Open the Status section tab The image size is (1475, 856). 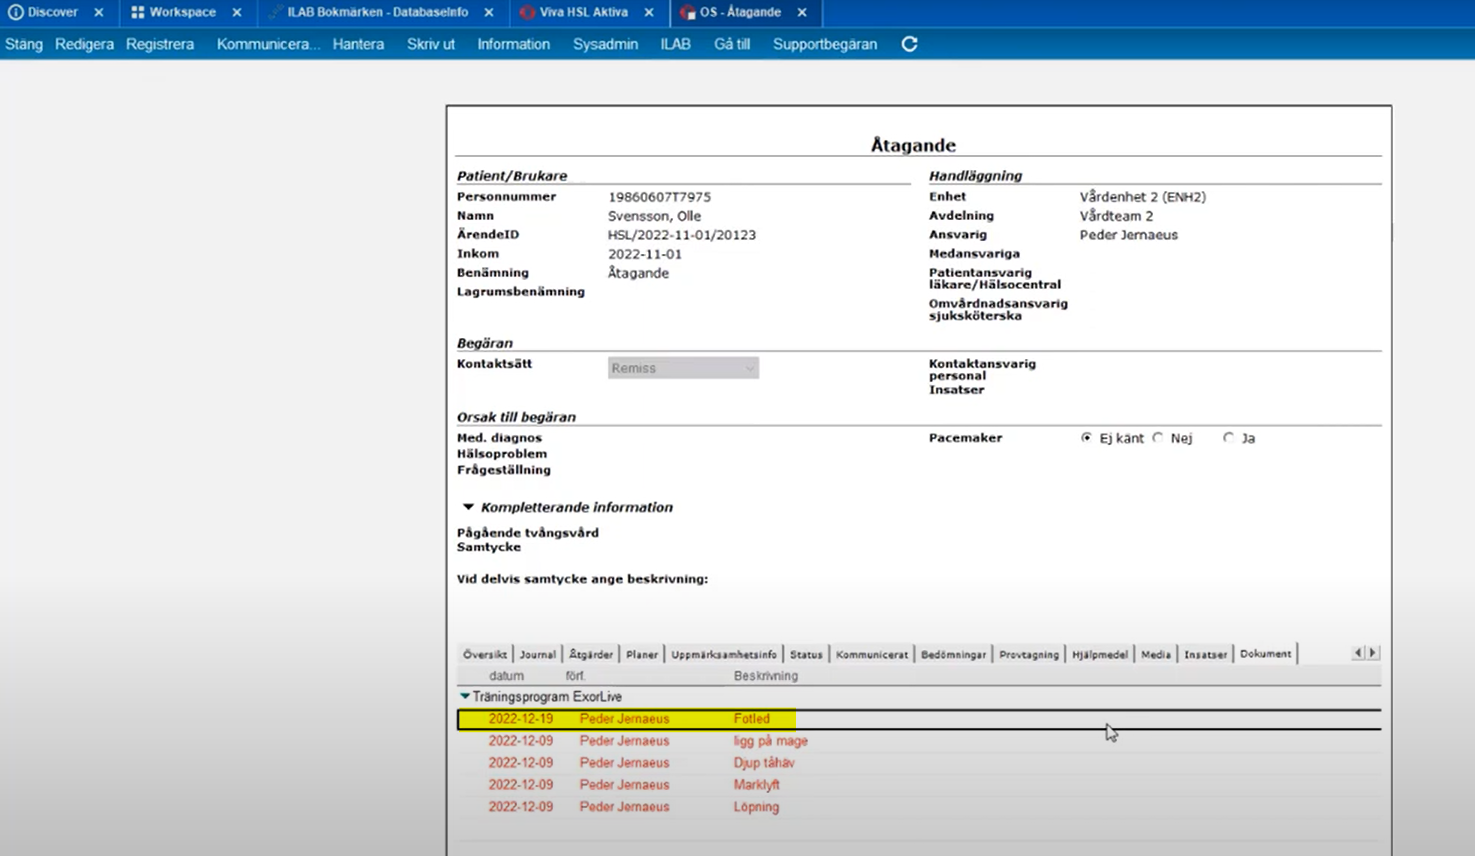806,654
